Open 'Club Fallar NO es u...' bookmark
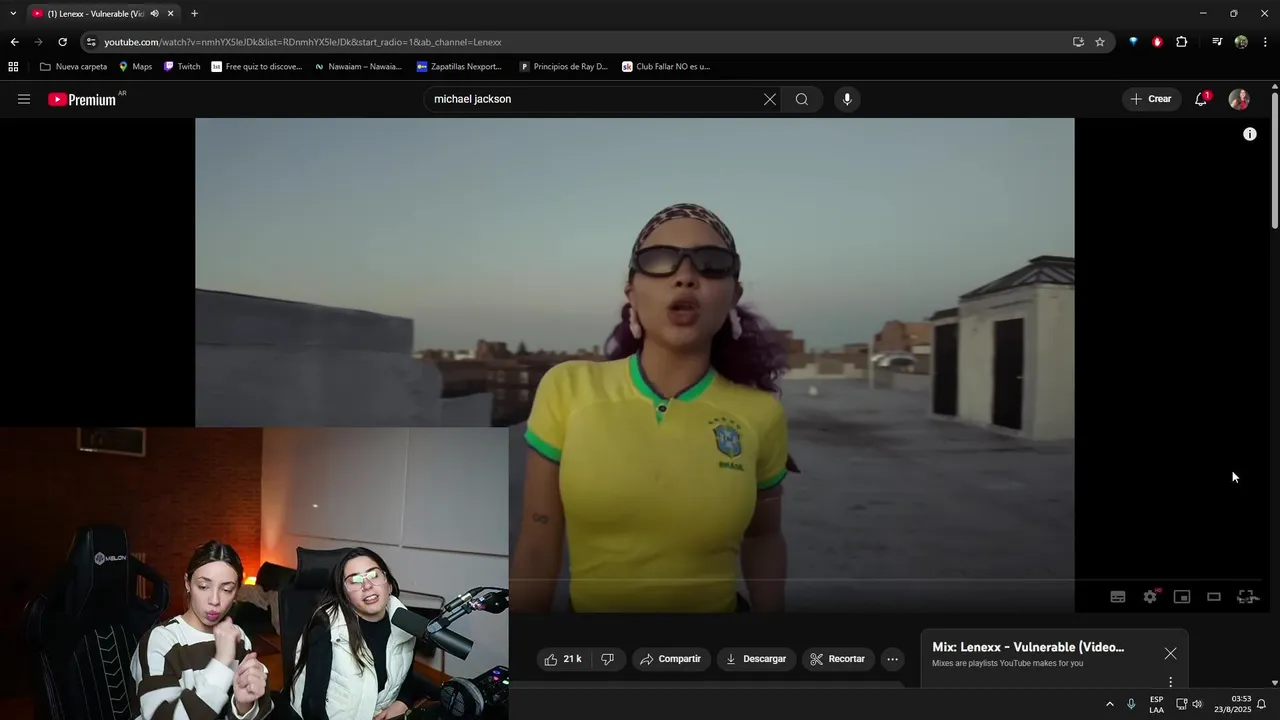Screen dimensions: 1280x720 point(665,67)
